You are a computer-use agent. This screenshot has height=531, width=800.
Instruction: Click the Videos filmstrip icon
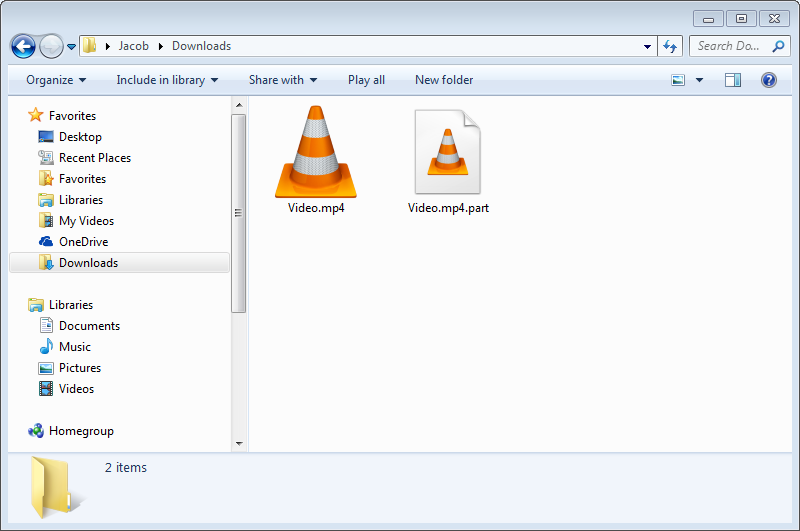click(x=46, y=389)
